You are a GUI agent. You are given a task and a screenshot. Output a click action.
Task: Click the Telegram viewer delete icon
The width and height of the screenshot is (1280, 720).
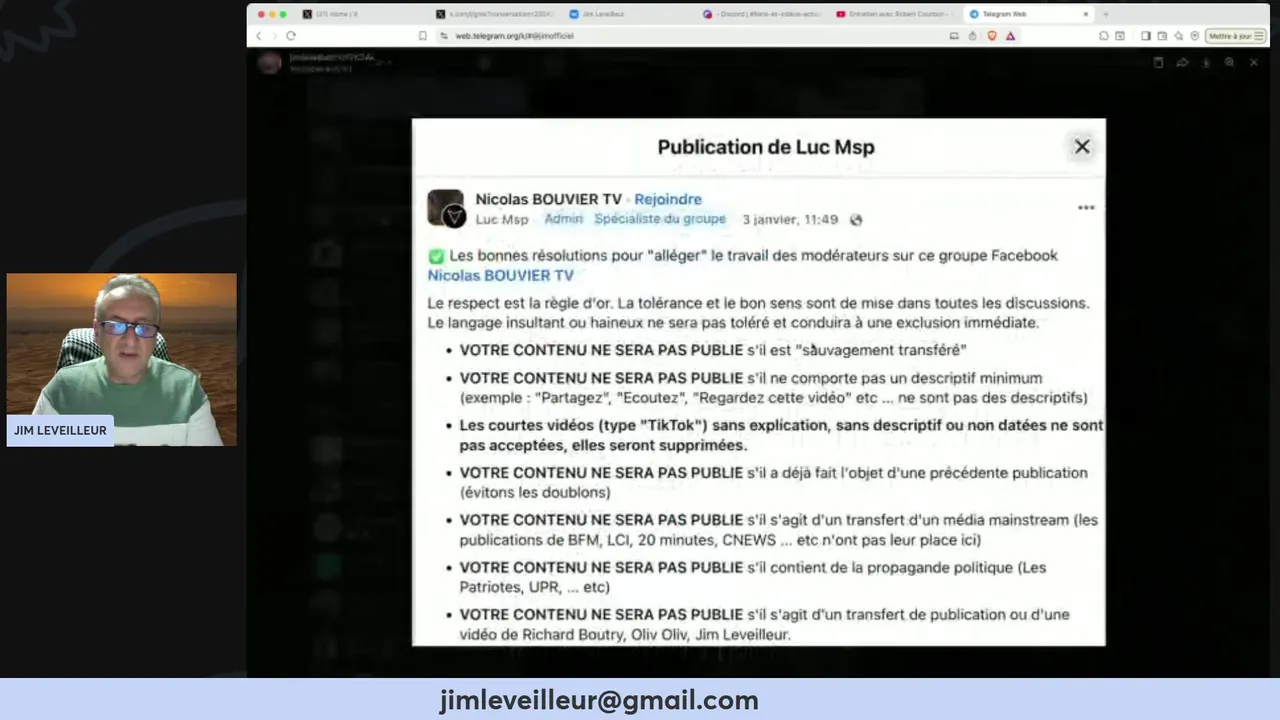pos(1158,62)
